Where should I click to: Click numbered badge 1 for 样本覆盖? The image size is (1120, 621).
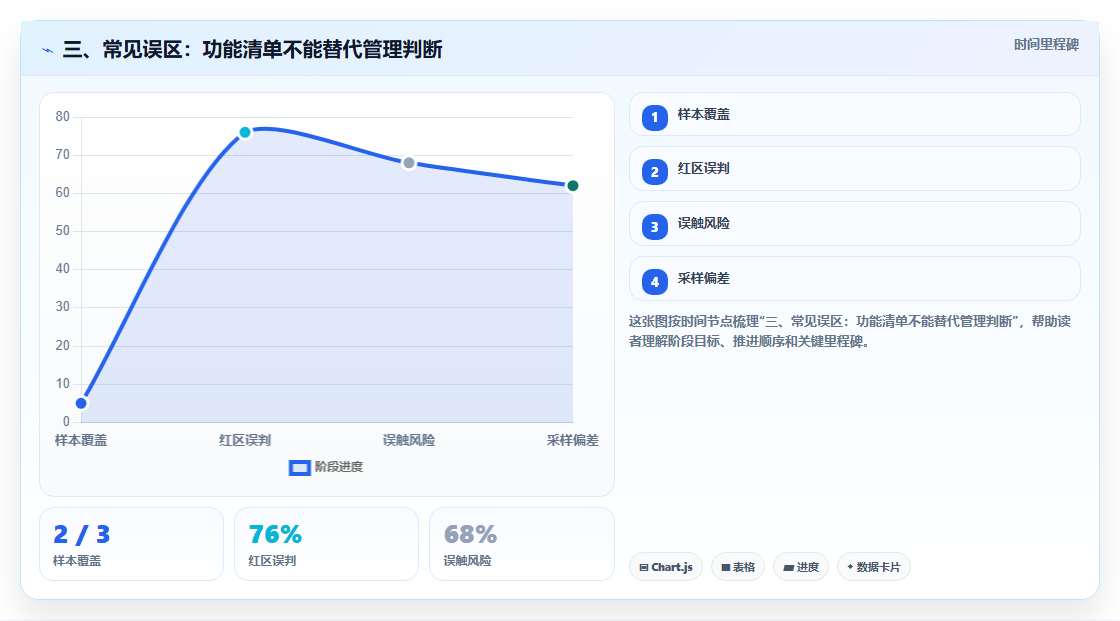click(x=654, y=117)
